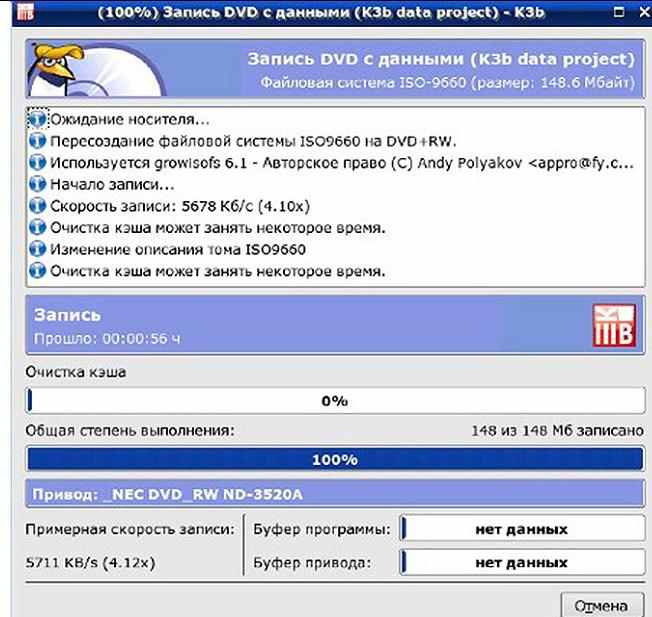Select log line 'Ожидание носителя...'

click(x=130, y=120)
